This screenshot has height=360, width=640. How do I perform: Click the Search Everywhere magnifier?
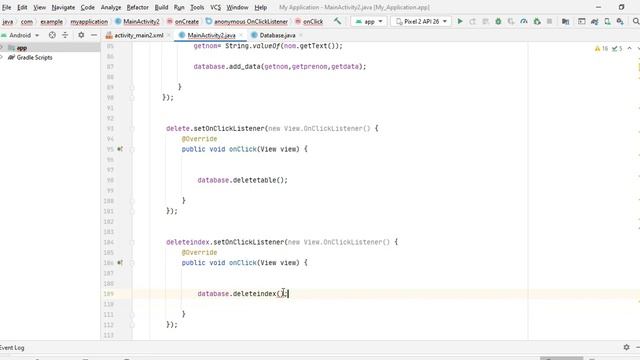click(636, 21)
